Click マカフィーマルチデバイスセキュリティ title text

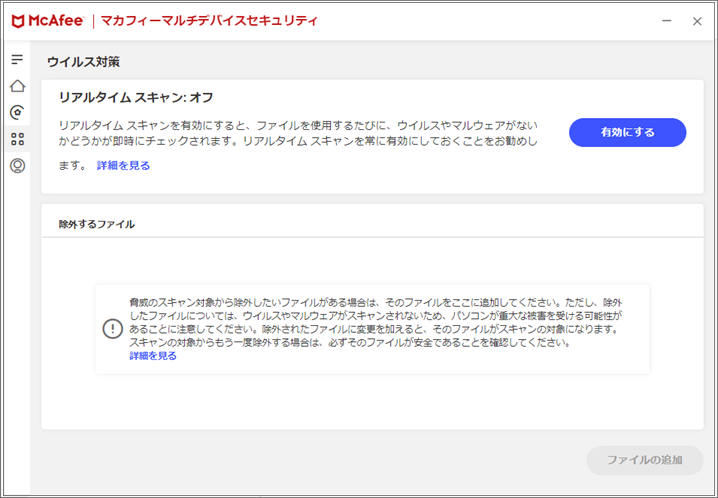coord(209,21)
